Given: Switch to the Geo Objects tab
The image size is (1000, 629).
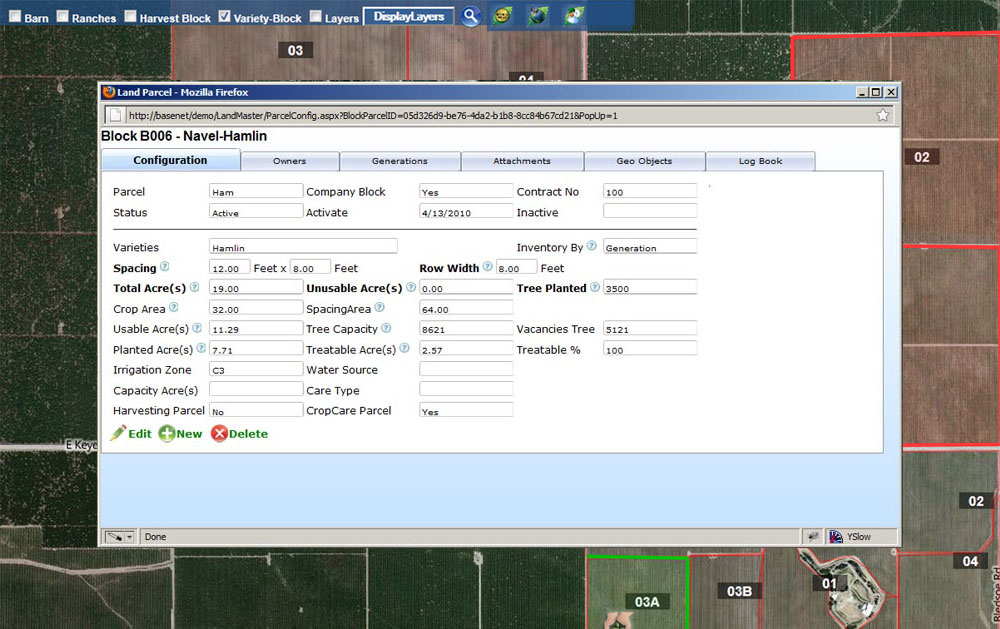Looking at the screenshot, I should 644,161.
